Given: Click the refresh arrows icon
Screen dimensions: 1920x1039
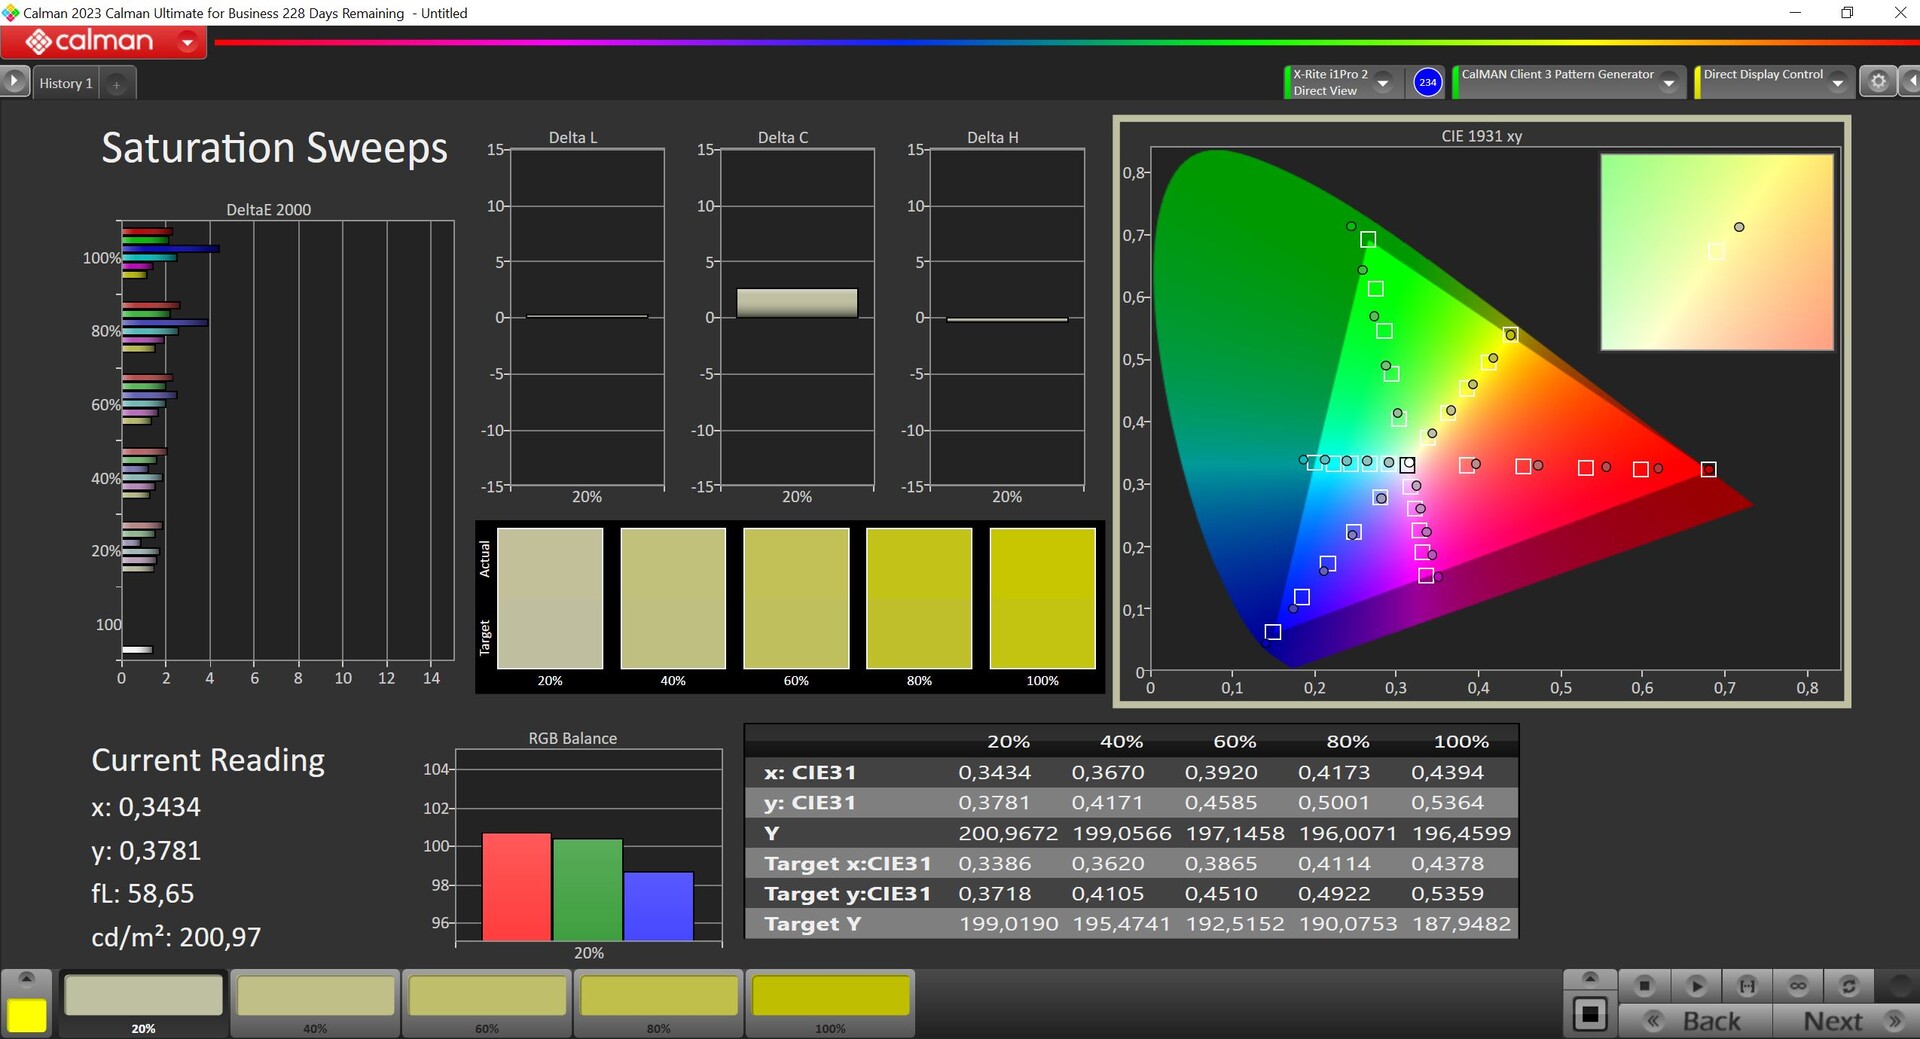Looking at the screenshot, I should click(x=1849, y=986).
